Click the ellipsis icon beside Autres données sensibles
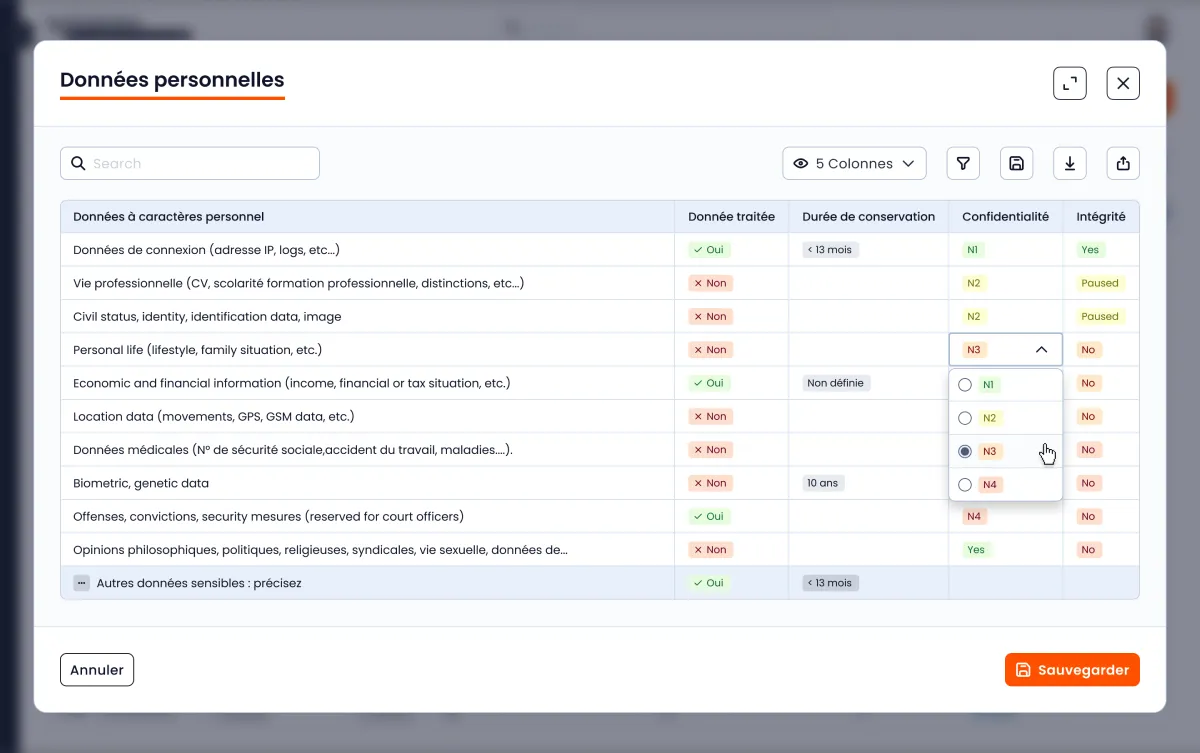This screenshot has width=1200, height=753. (x=82, y=583)
